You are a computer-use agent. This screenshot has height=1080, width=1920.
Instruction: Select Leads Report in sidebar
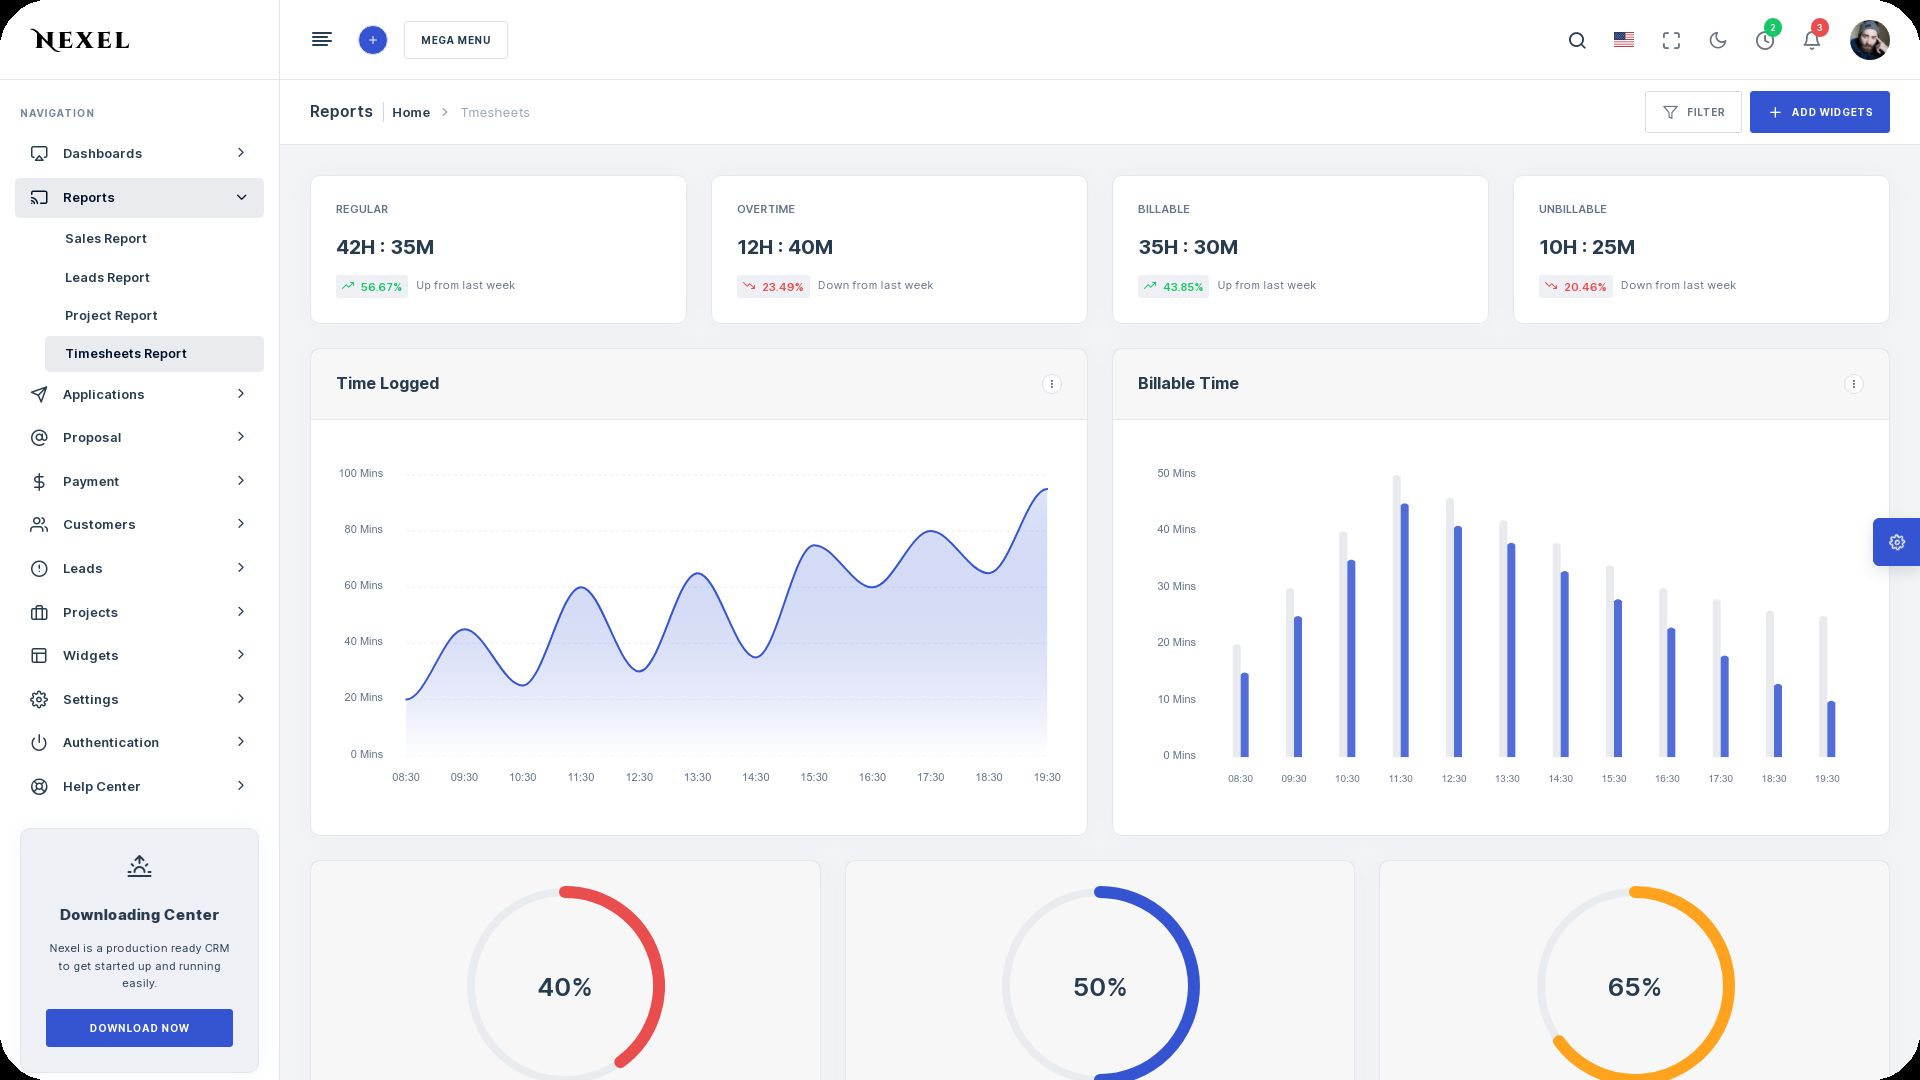pyautogui.click(x=107, y=278)
